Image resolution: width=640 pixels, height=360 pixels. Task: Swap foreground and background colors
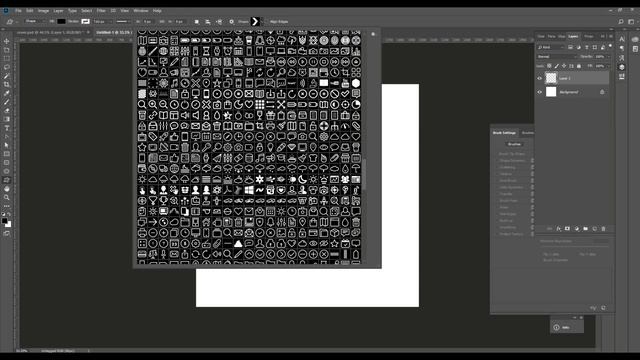(10, 214)
